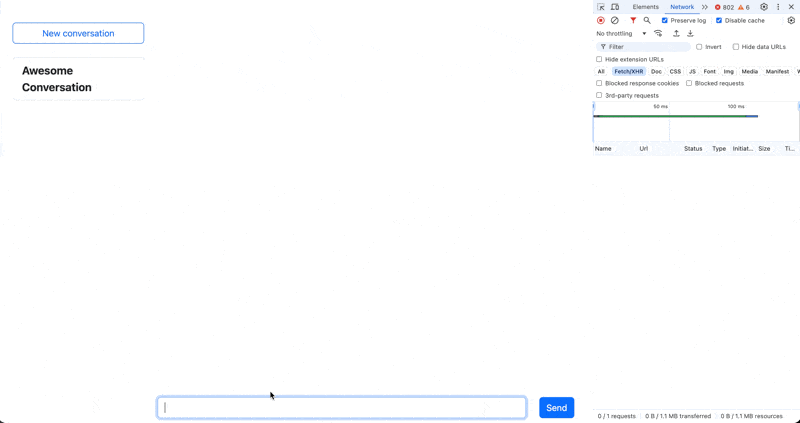Click the export HAR download icon

pyautogui.click(x=690, y=34)
